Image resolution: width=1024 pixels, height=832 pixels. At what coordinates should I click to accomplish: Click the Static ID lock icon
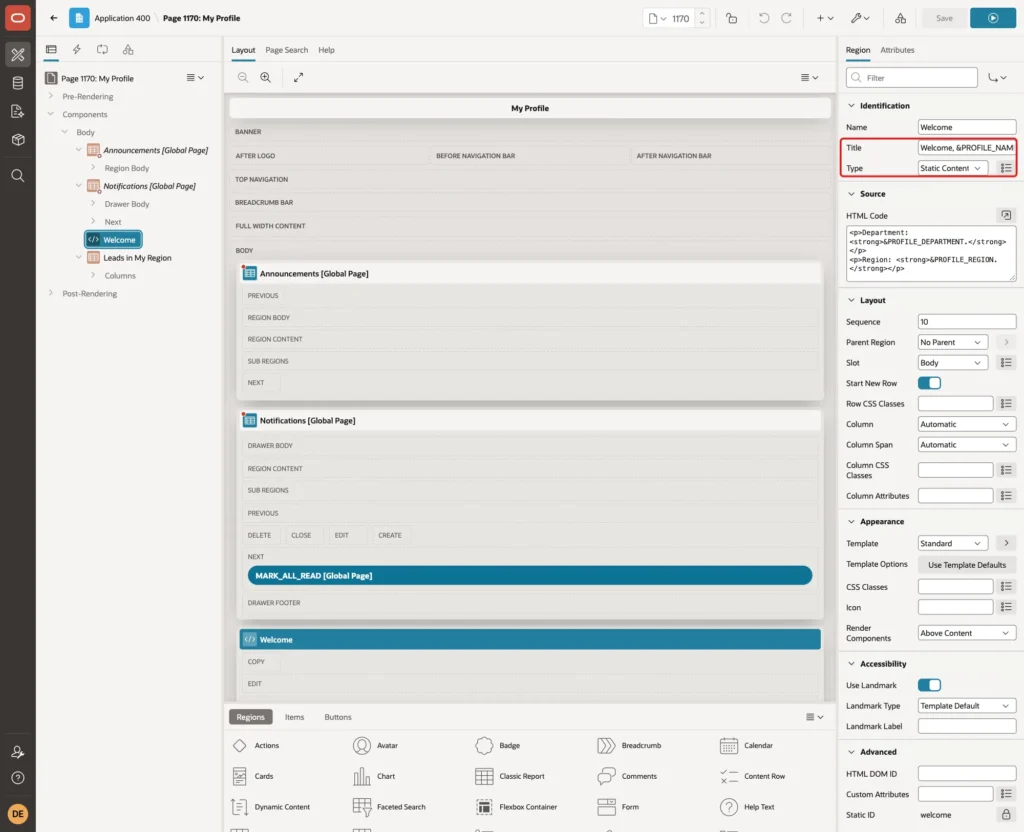[1006, 814]
